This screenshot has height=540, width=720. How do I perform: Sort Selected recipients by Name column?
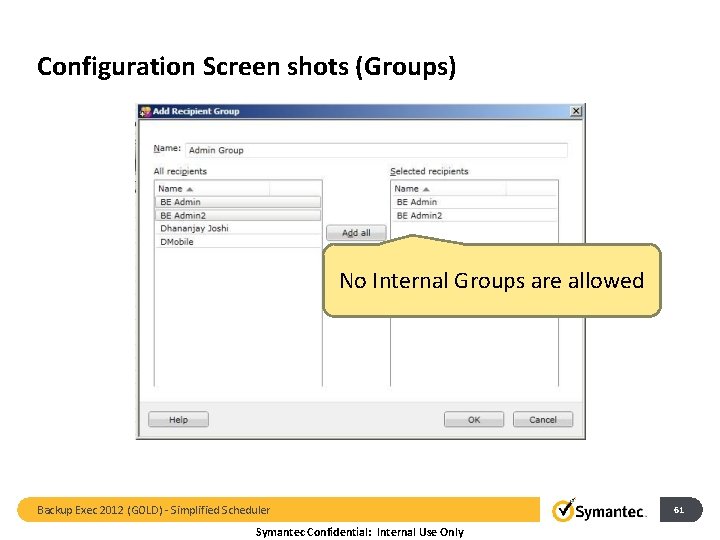click(x=449, y=188)
